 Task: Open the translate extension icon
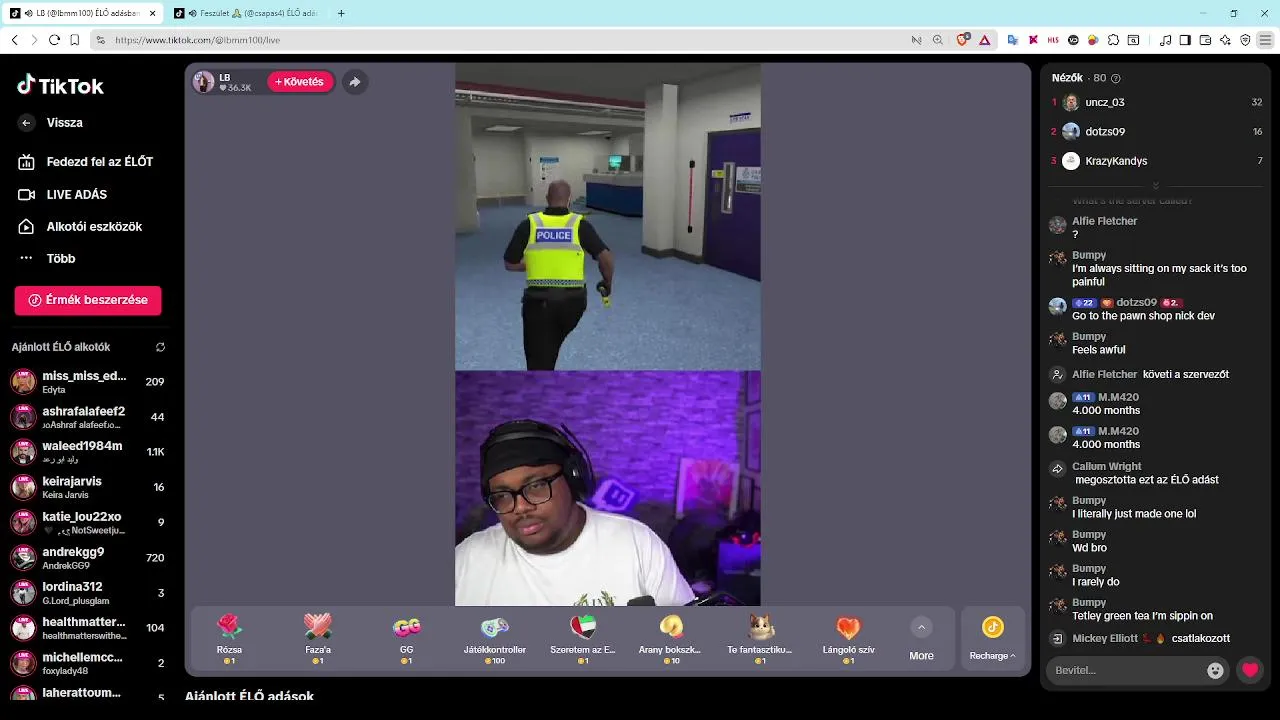pos(1012,40)
